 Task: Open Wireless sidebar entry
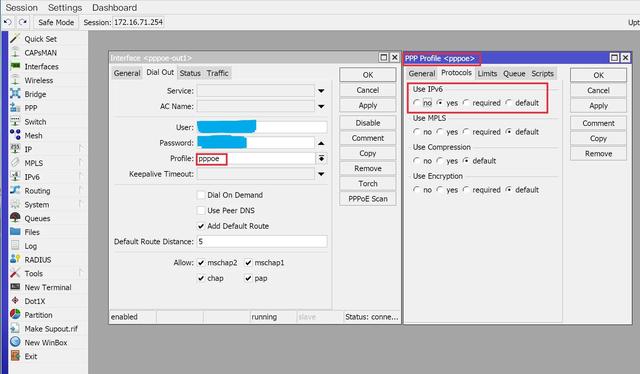coord(38,80)
